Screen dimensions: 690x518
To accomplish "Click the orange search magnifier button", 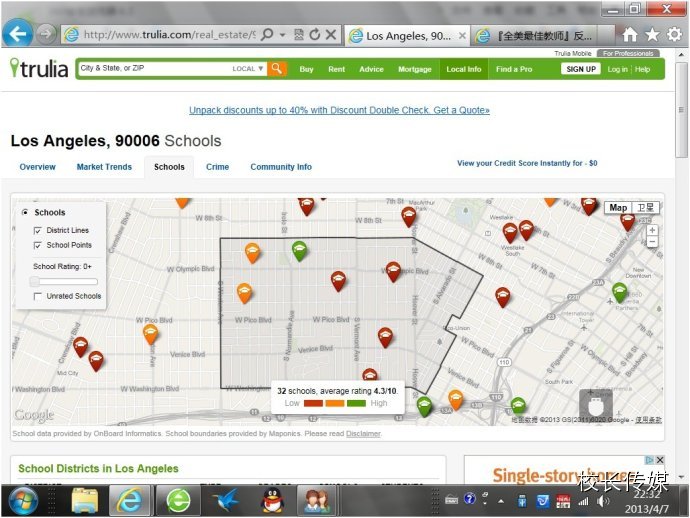I will click(x=277, y=69).
